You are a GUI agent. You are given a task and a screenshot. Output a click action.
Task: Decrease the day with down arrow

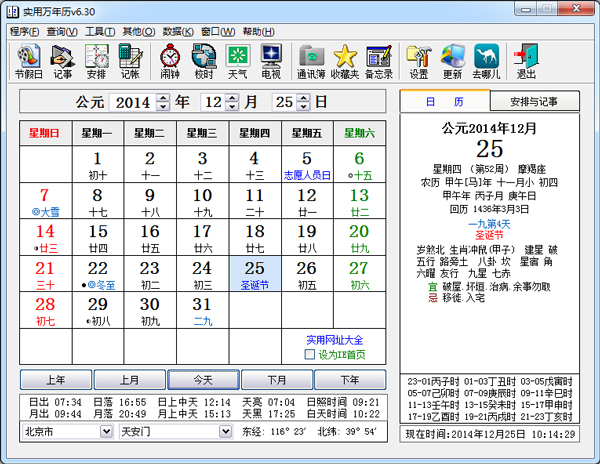(303, 106)
